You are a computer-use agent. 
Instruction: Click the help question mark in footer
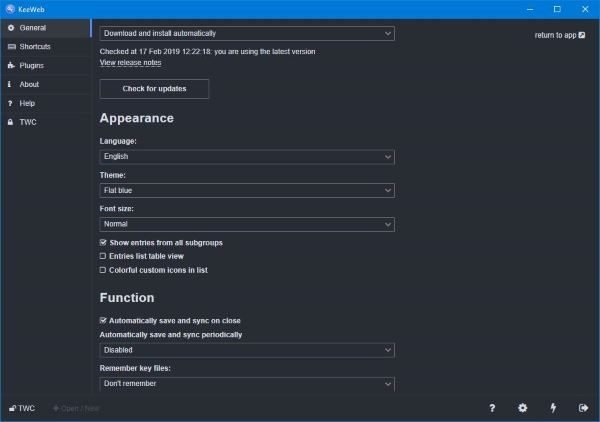(492, 408)
